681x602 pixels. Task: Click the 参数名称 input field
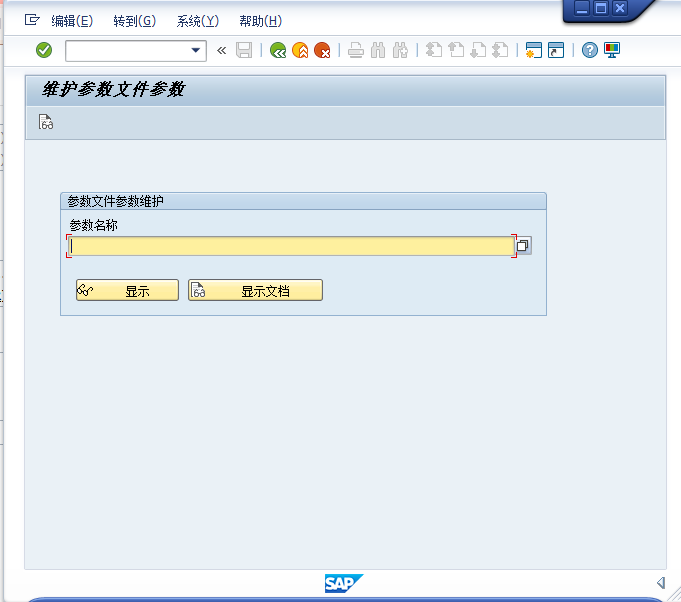(x=290, y=246)
